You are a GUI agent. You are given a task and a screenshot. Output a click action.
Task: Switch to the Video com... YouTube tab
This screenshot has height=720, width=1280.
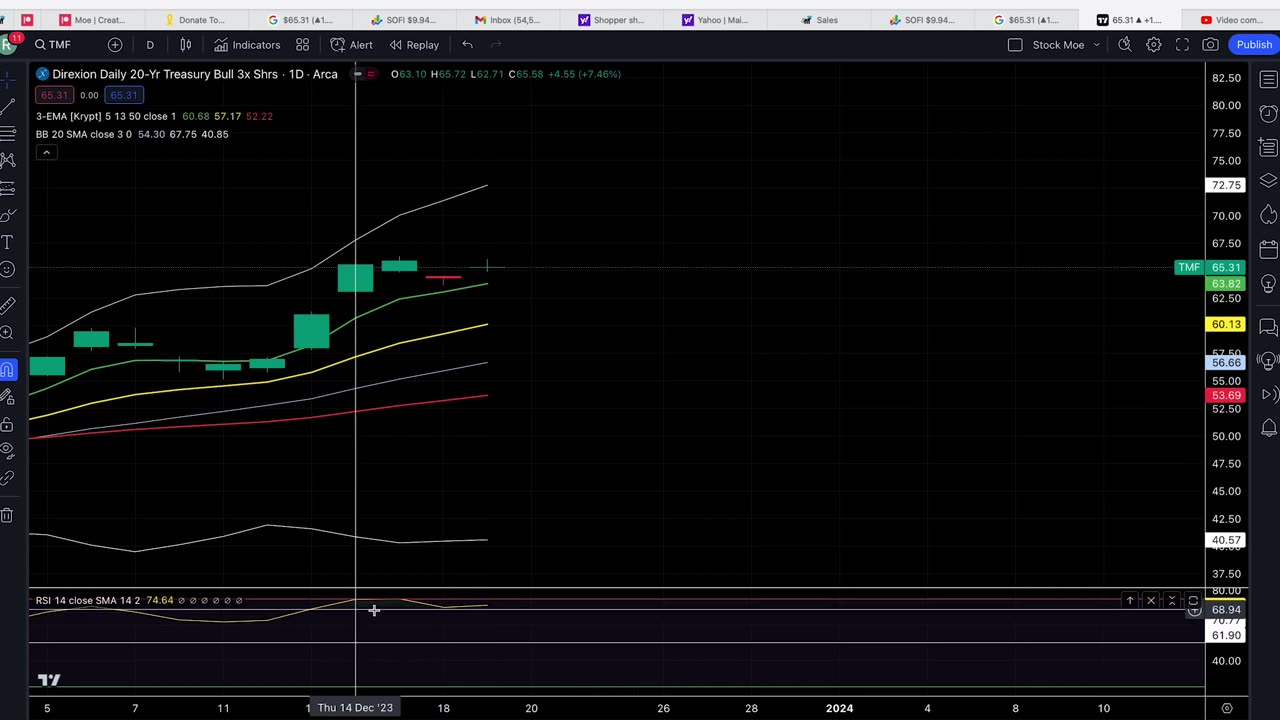(x=1232, y=20)
